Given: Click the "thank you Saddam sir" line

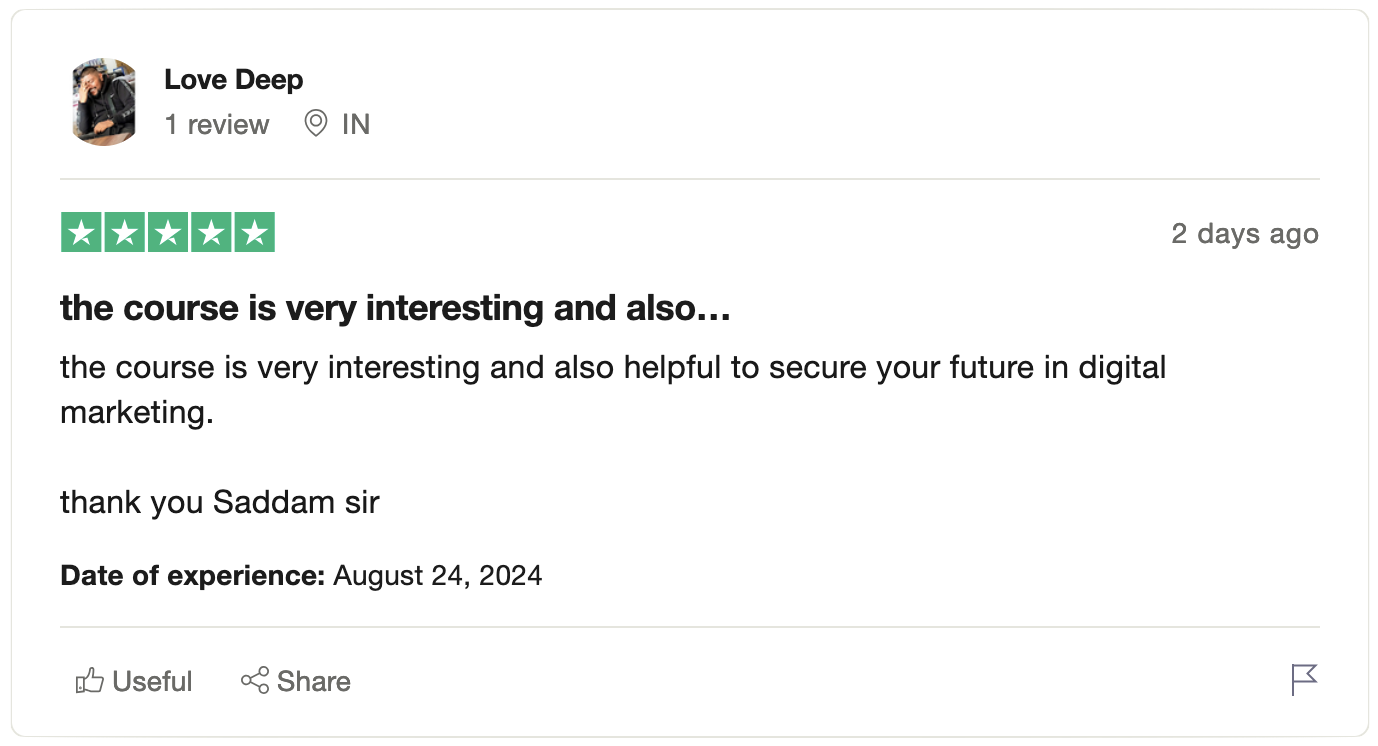Looking at the screenshot, I should [220, 501].
